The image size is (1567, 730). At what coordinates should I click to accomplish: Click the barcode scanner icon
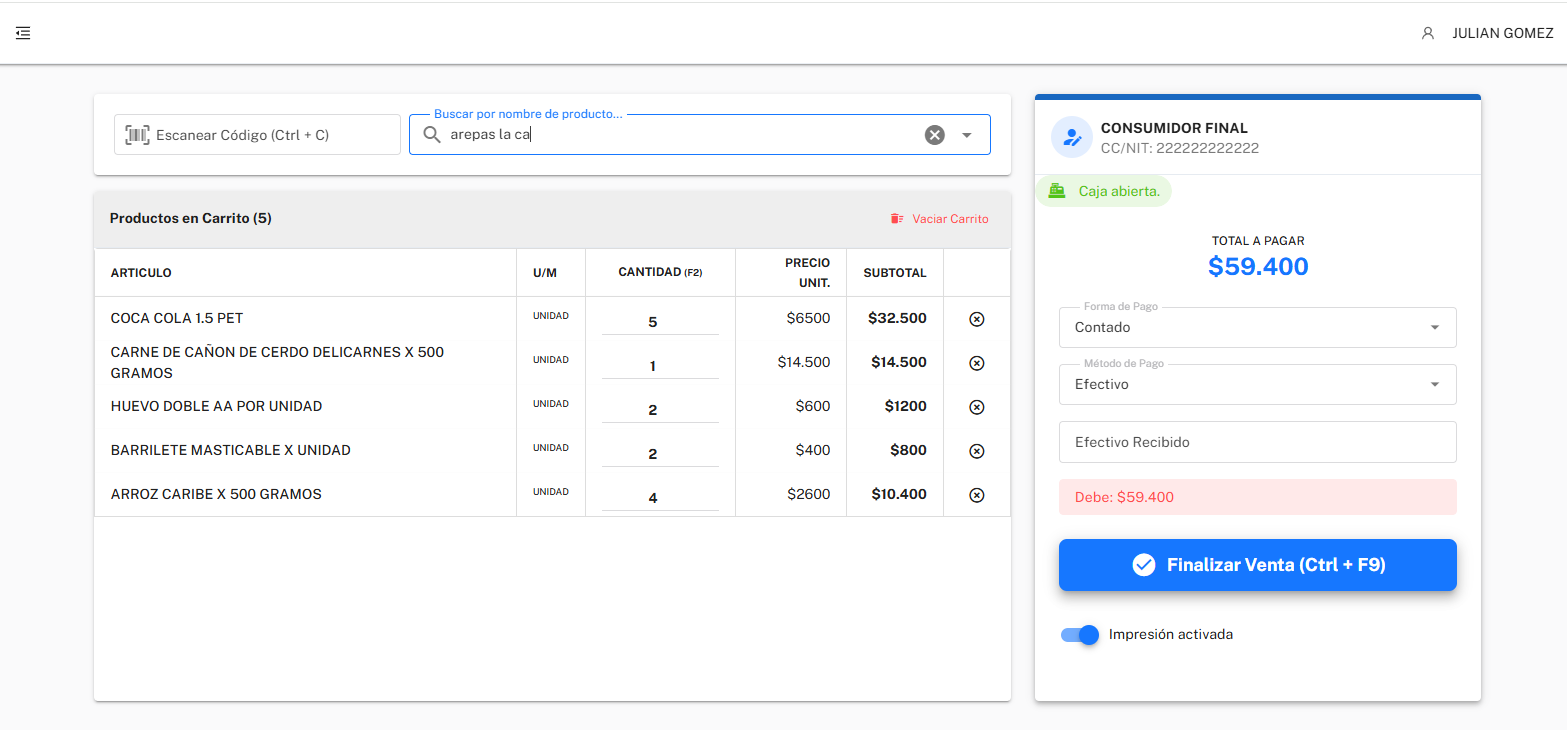[x=137, y=135]
